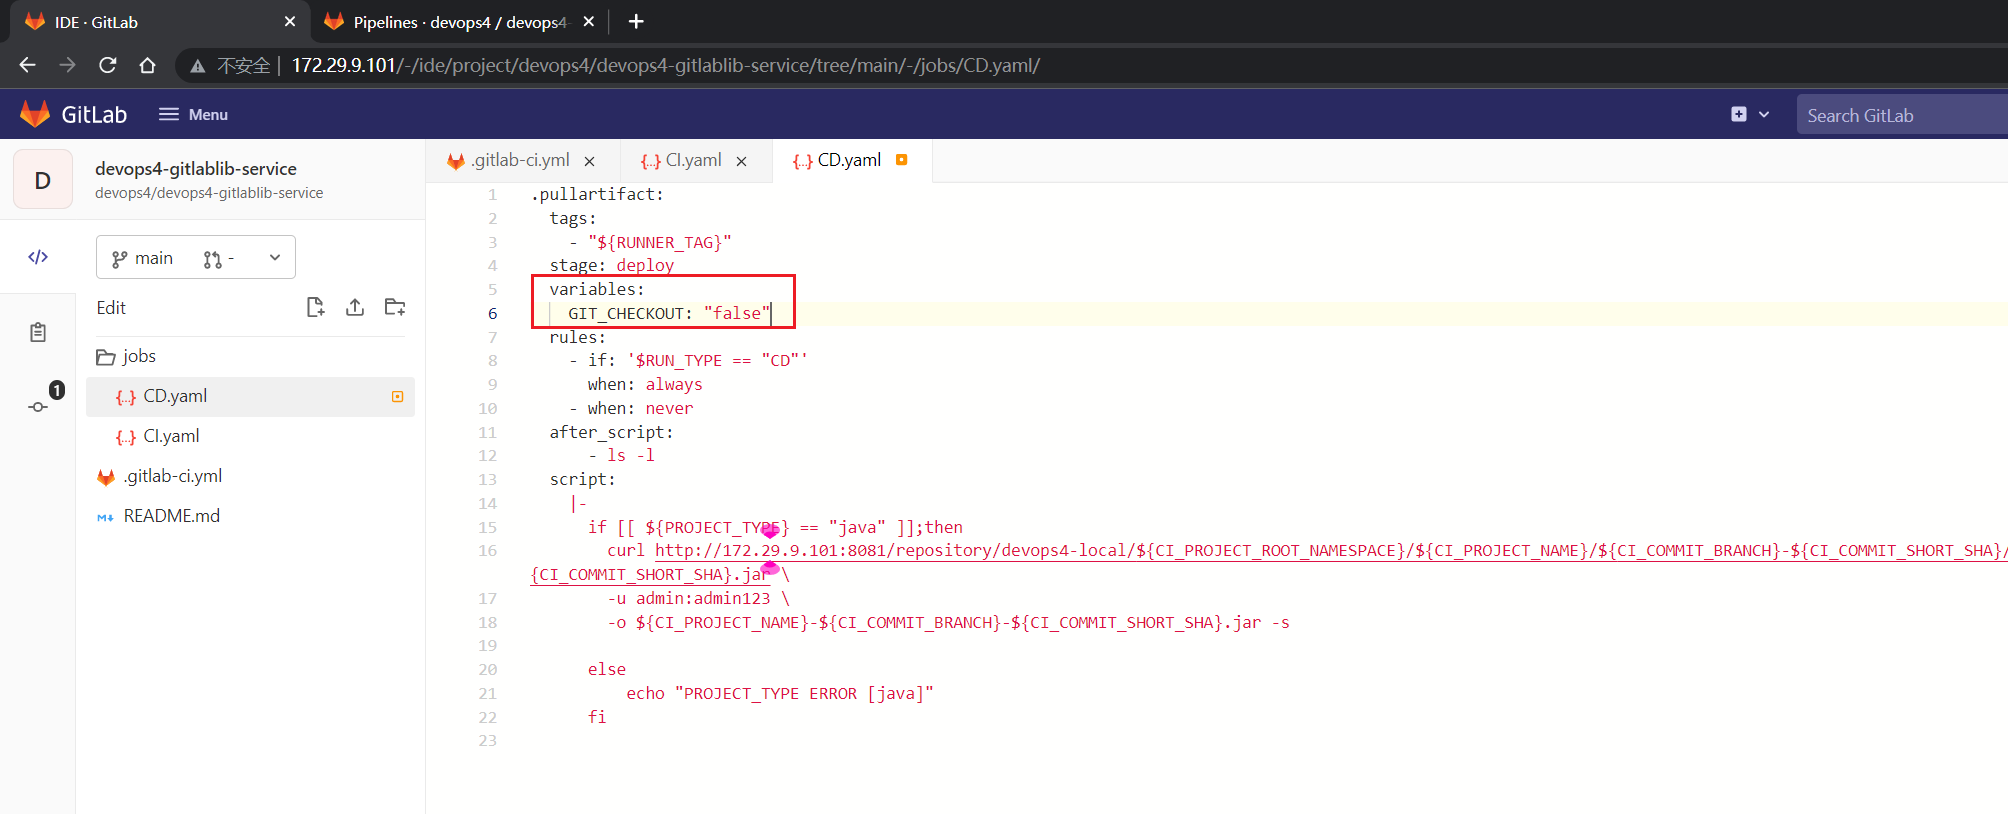Switch to Pipelines browser tab
Viewport: 2008px width, 814px height.
point(460,22)
